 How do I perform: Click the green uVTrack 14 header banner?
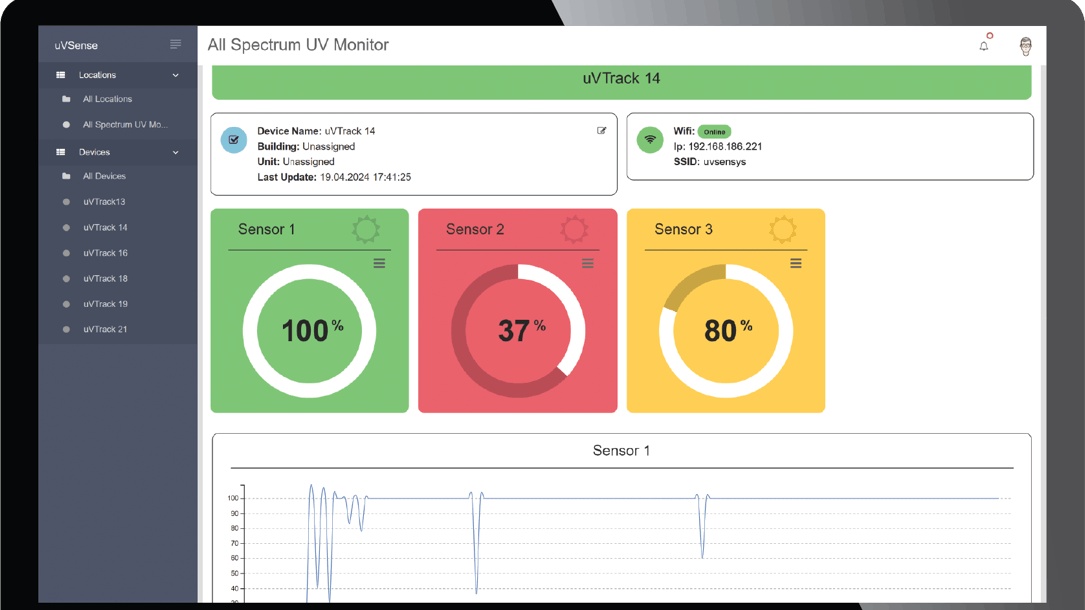coord(620,77)
